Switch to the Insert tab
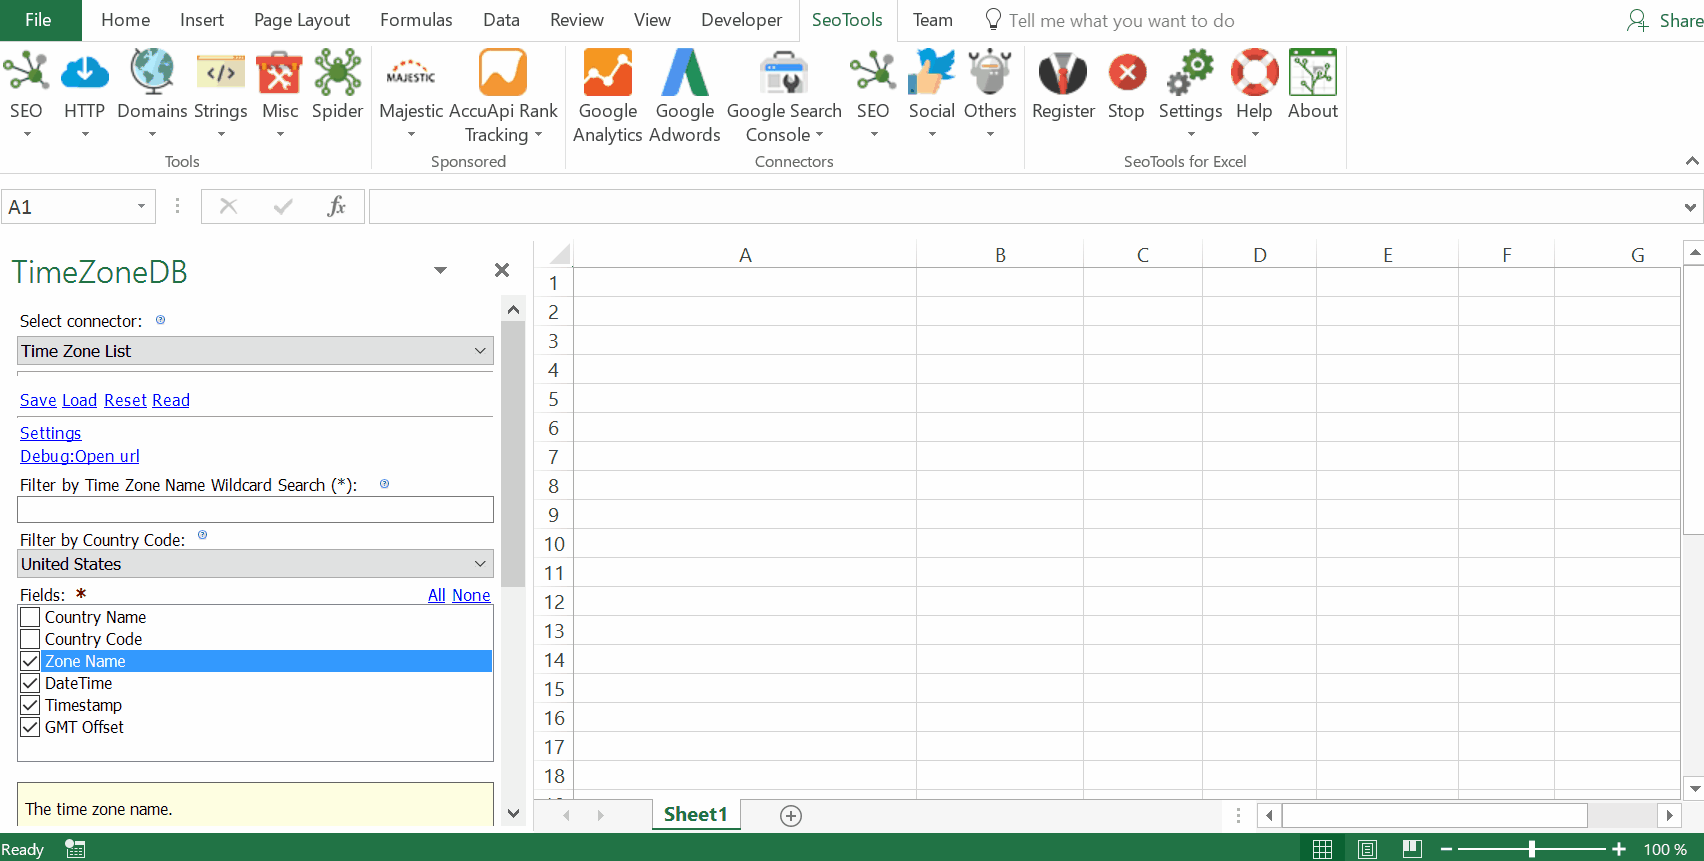This screenshot has width=1704, height=861. pyautogui.click(x=202, y=20)
